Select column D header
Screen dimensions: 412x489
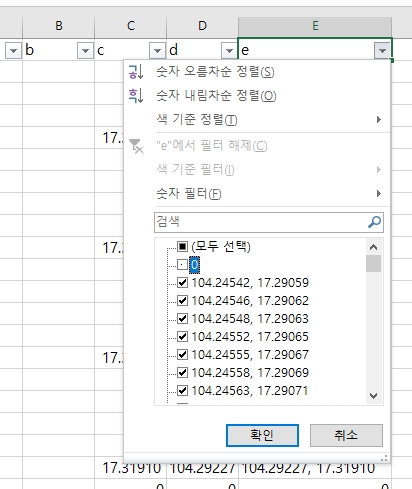202,26
